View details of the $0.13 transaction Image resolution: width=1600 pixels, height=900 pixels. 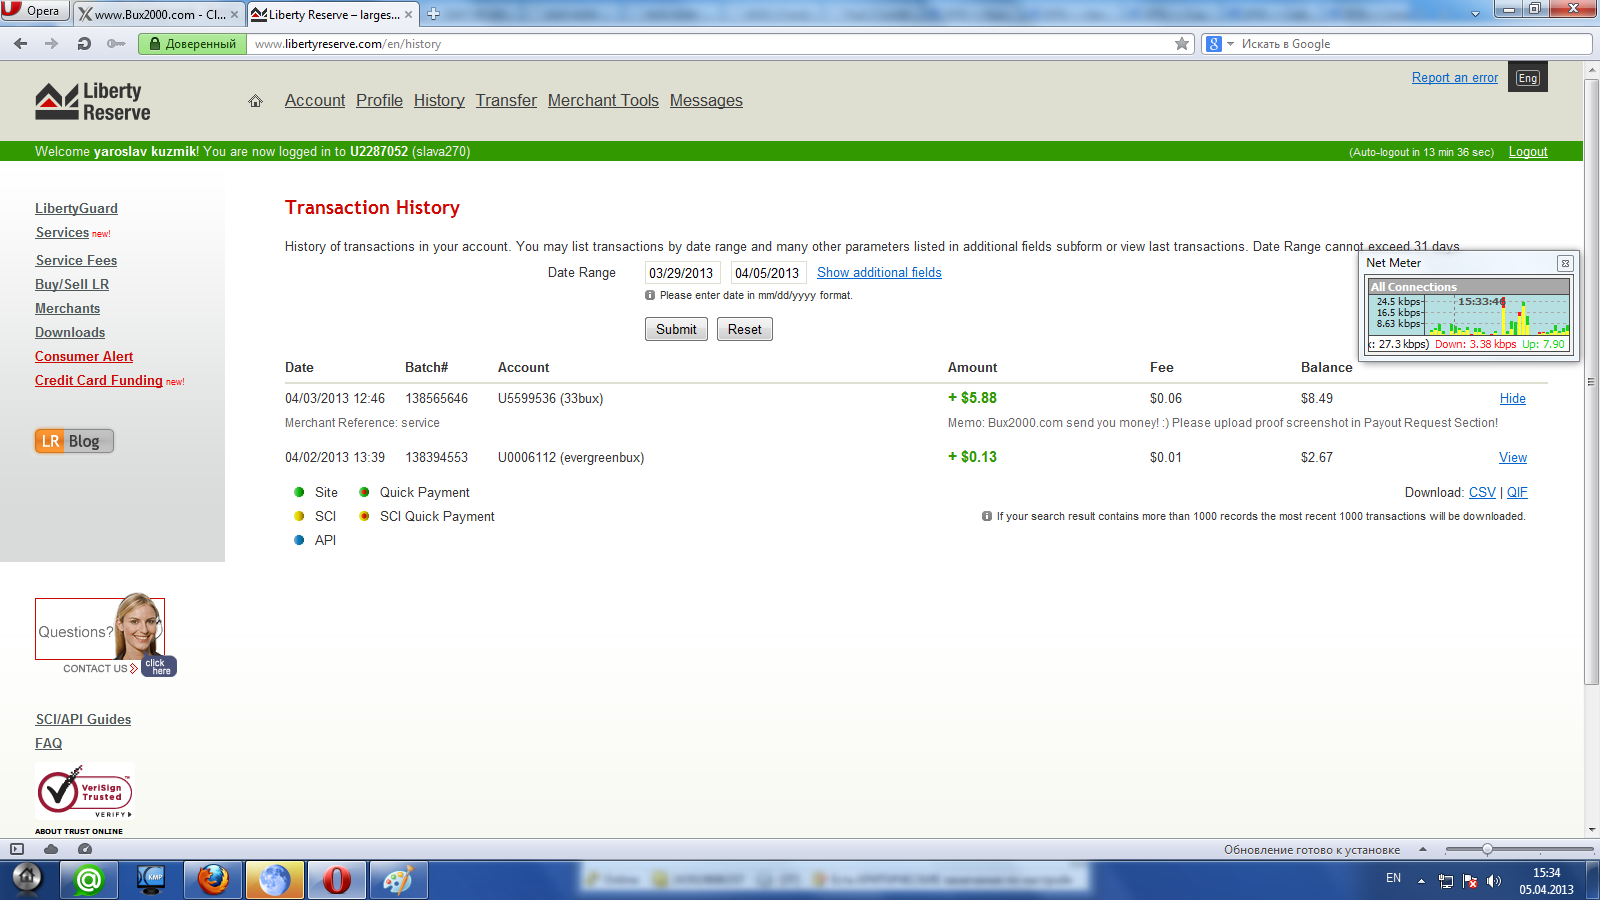click(x=1512, y=458)
